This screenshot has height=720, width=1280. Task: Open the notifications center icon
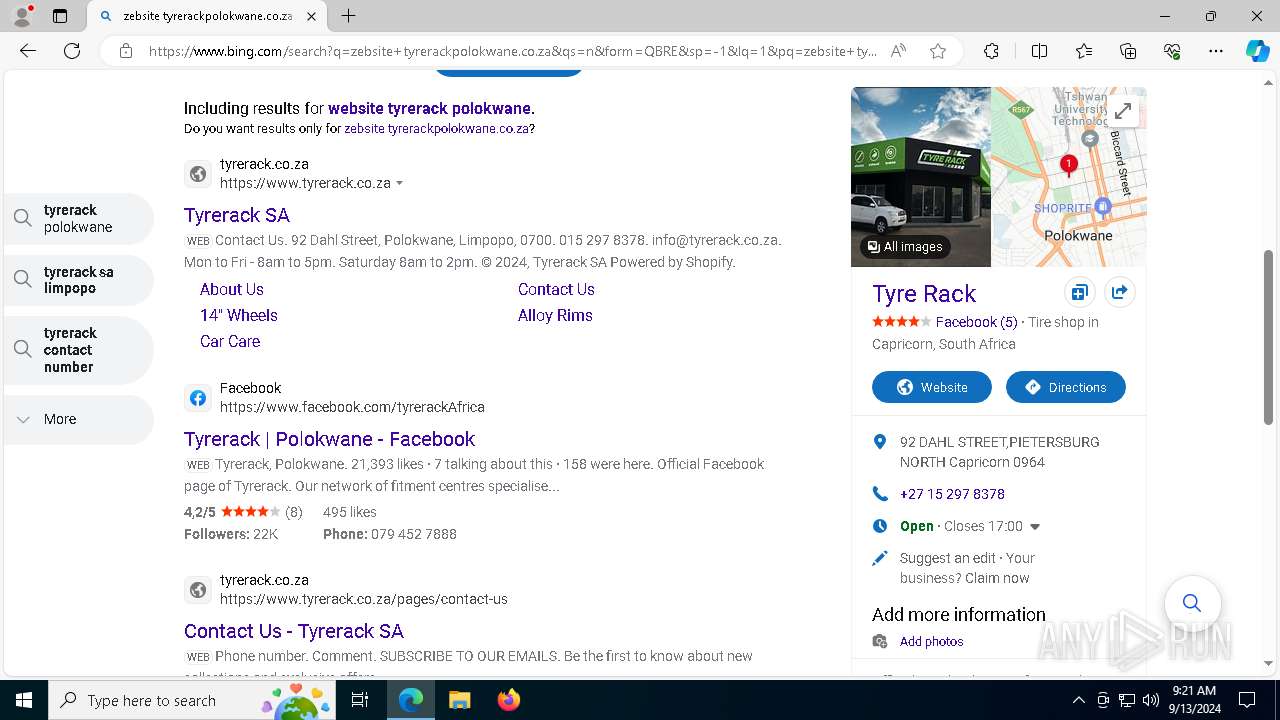(1247, 700)
